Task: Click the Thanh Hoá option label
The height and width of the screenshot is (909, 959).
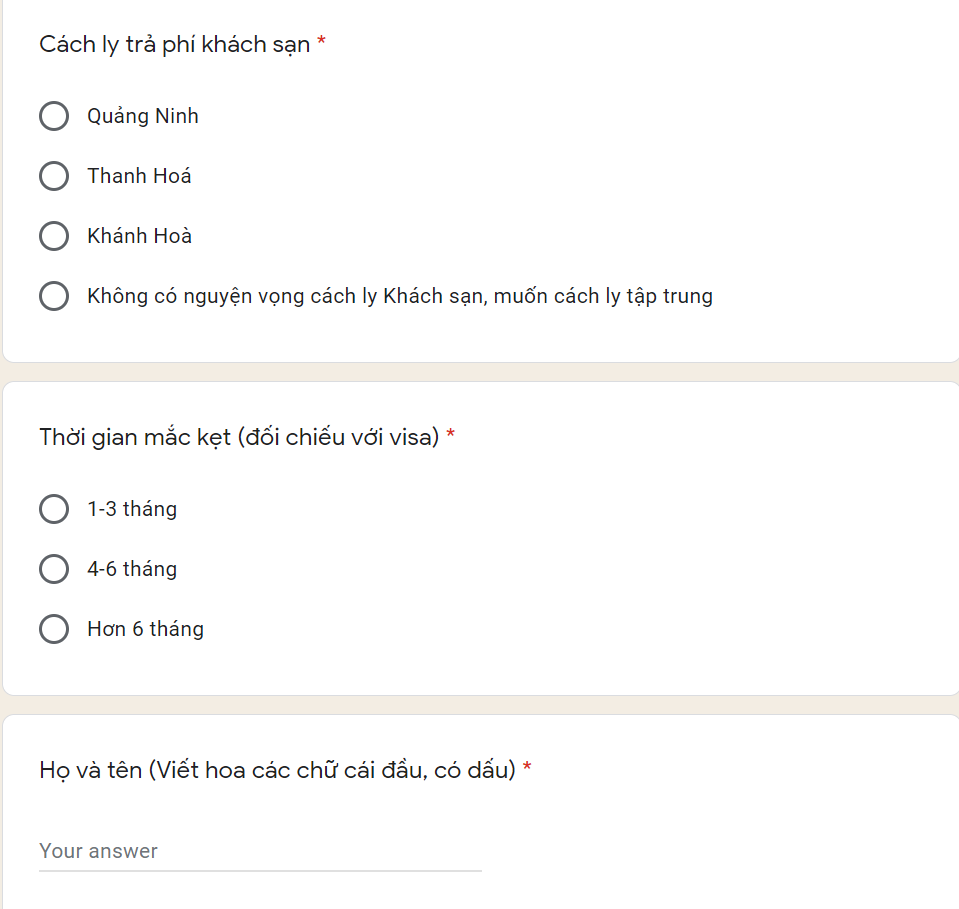Action: tap(139, 176)
